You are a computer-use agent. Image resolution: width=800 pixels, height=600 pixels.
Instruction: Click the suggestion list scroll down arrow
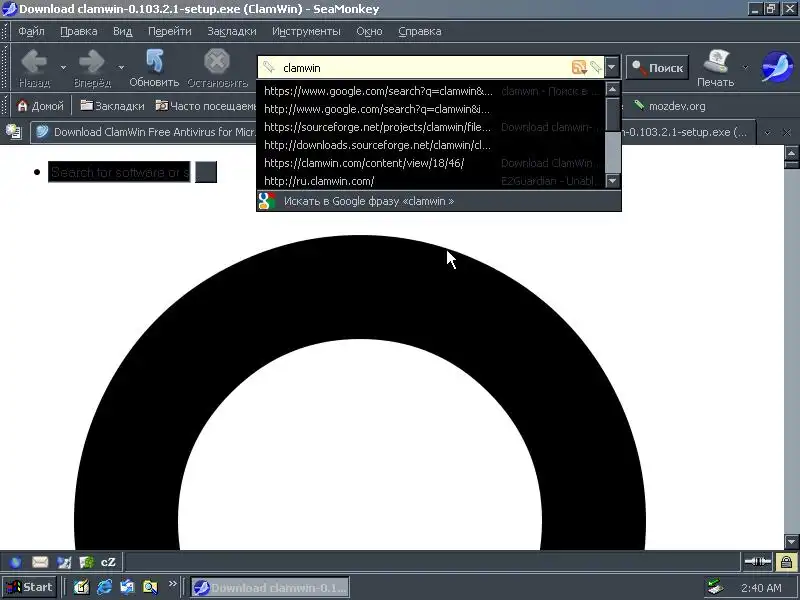612,180
